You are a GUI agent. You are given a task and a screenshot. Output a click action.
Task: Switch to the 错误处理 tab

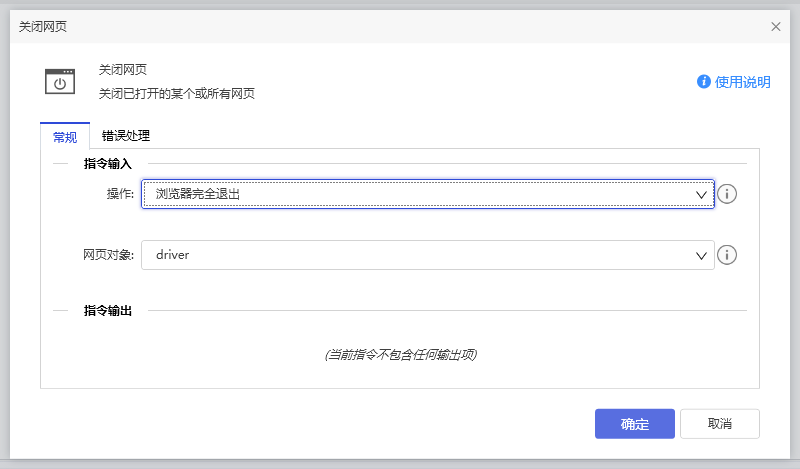126,136
